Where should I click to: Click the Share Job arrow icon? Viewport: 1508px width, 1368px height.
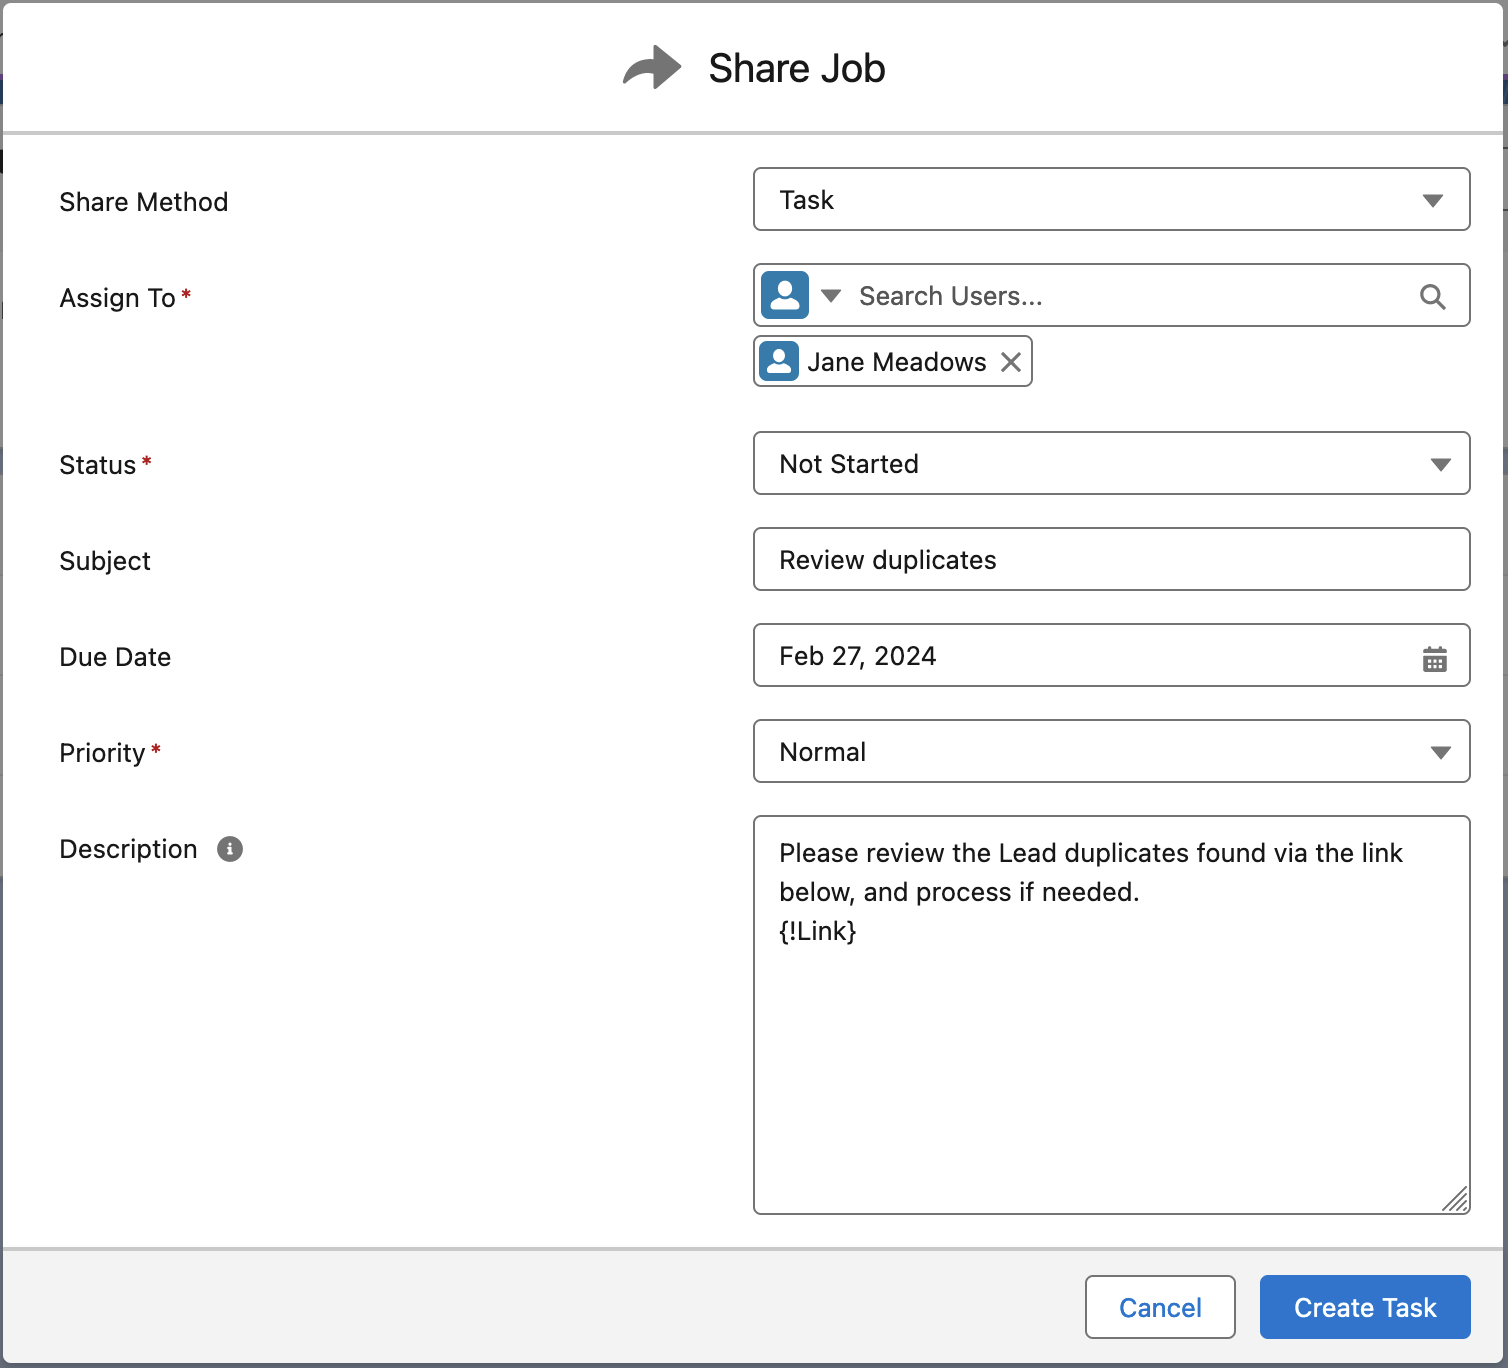tap(652, 68)
